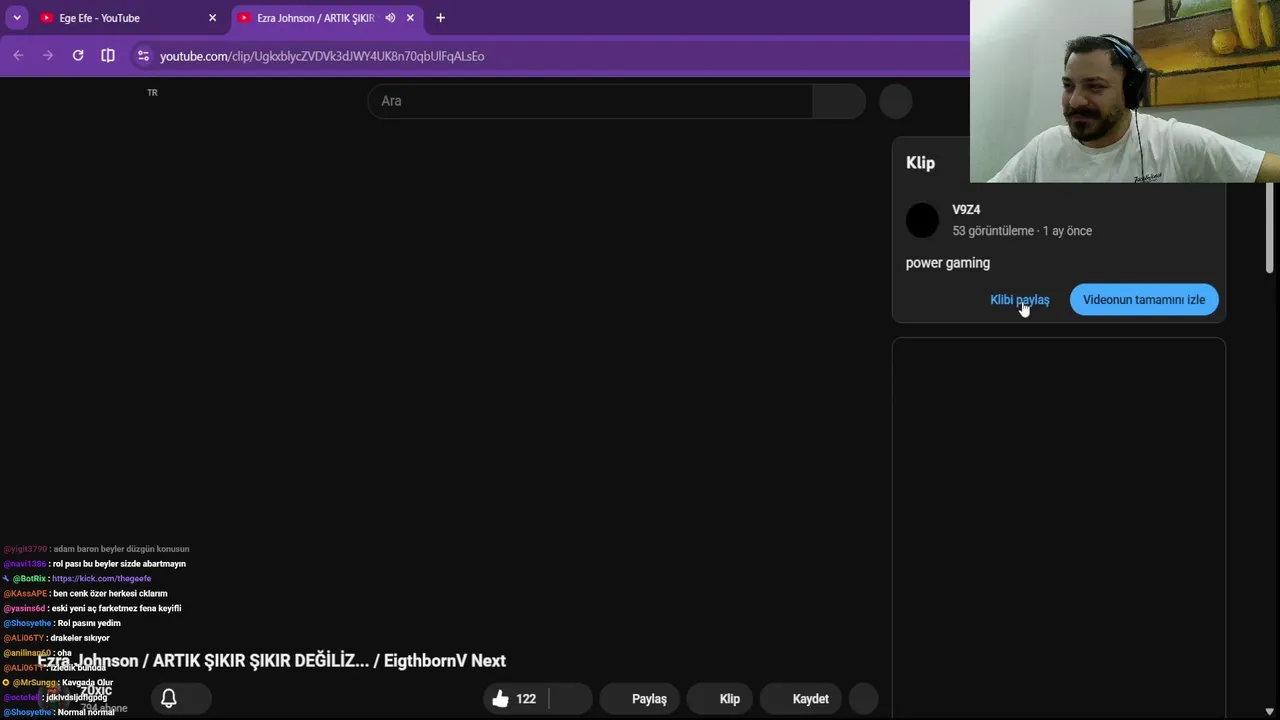Select chat message rol pası bu beyler sizde abartmayın

click(x=119, y=564)
